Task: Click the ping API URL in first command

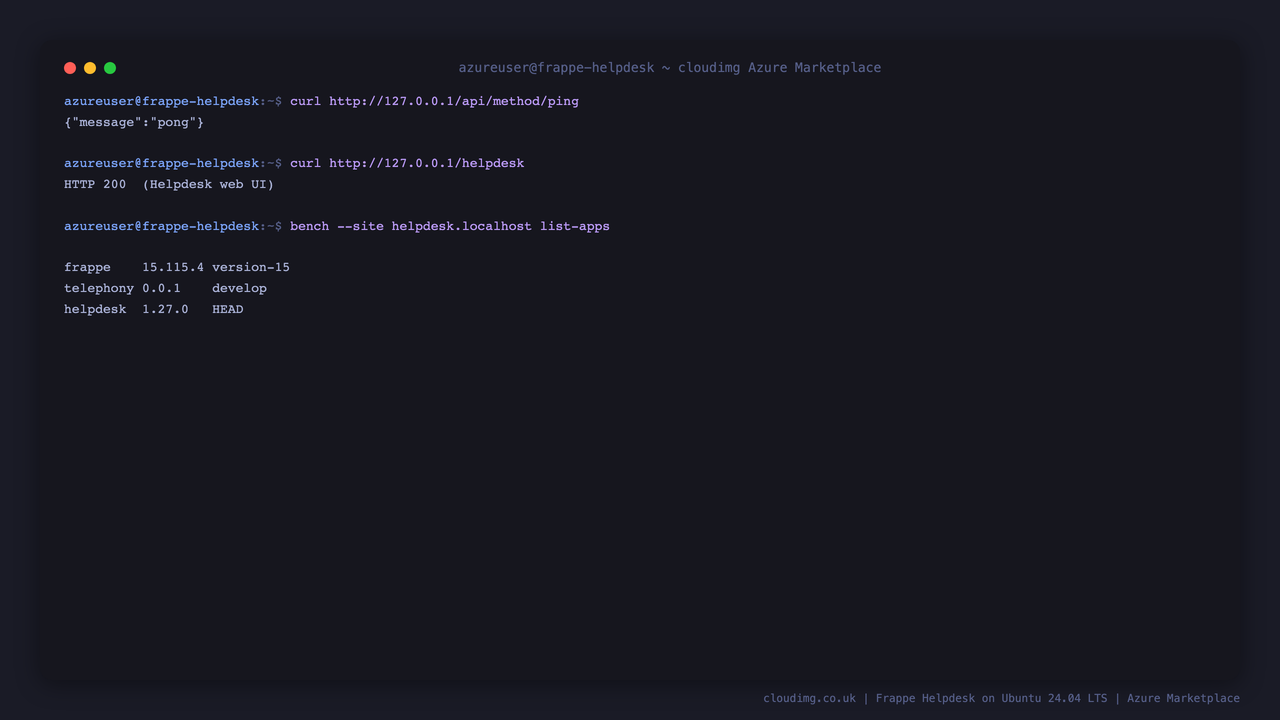Action: [x=454, y=101]
